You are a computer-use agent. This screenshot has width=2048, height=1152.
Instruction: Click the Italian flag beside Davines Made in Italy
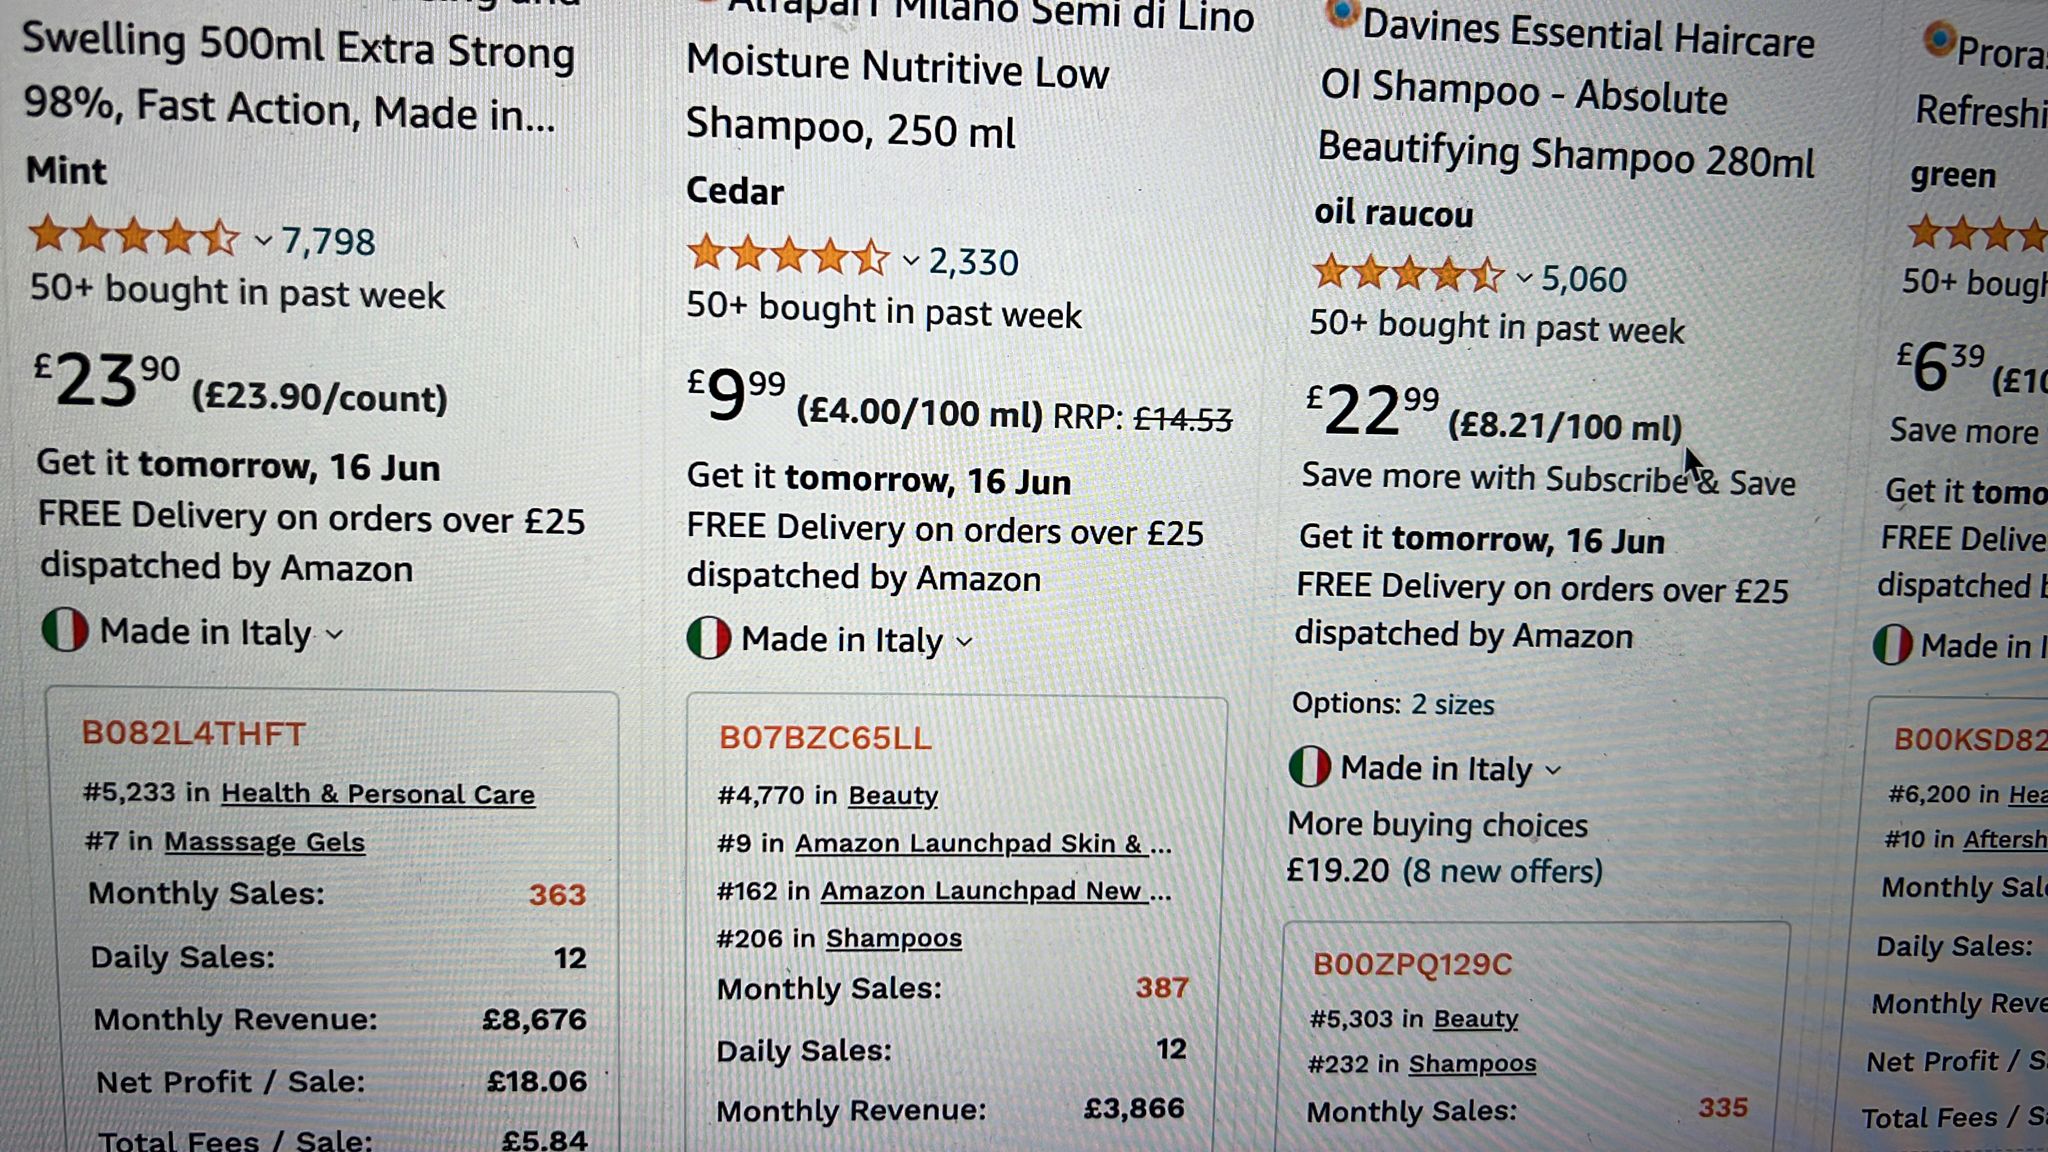[x=1309, y=767]
